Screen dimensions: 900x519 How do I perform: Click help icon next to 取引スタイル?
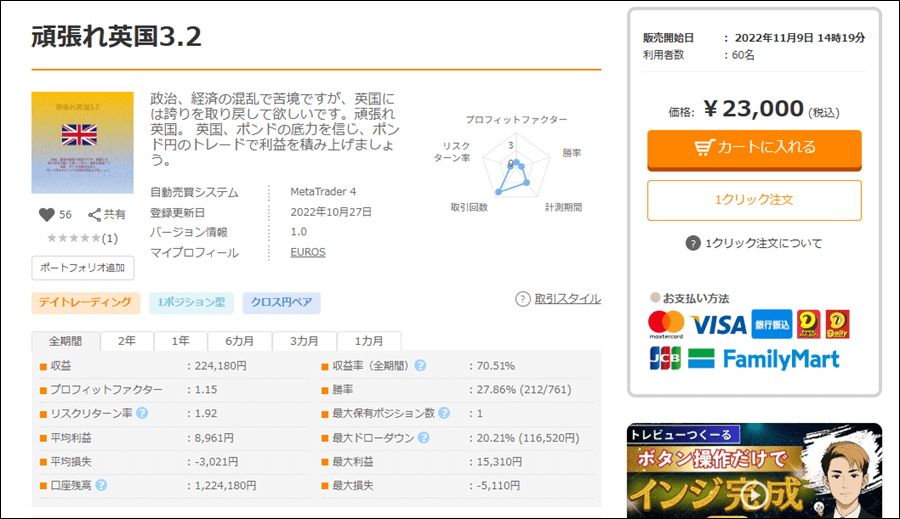click(x=523, y=299)
